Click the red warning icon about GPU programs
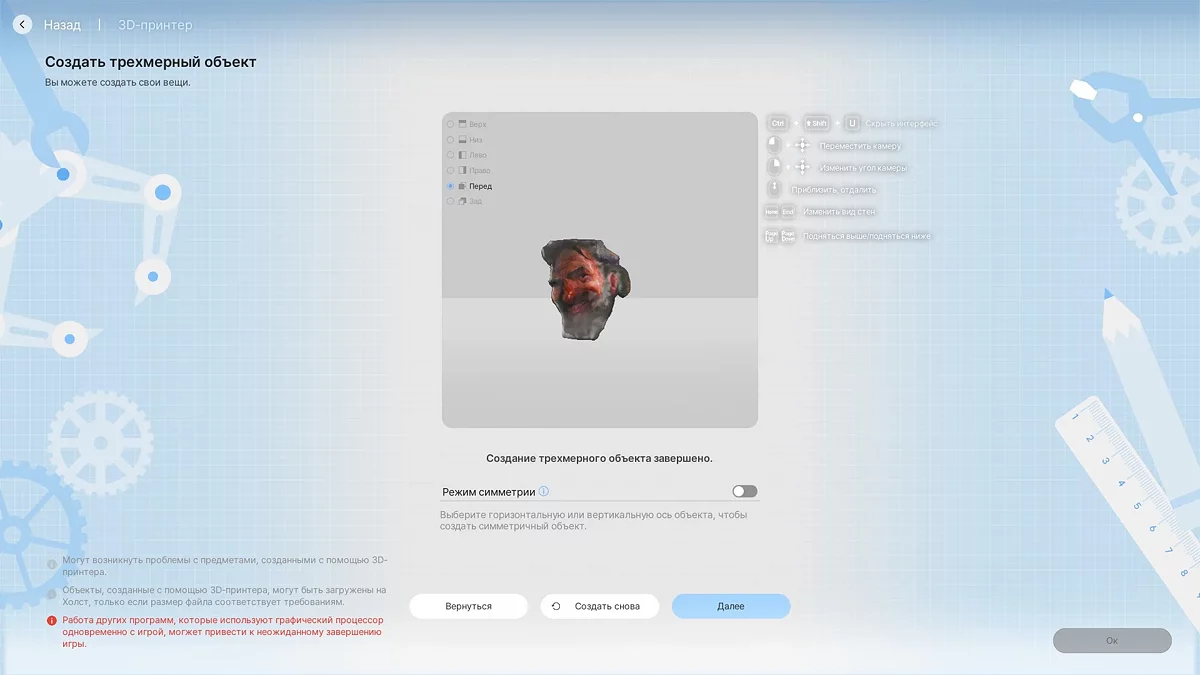The height and width of the screenshot is (675, 1200). (x=52, y=620)
